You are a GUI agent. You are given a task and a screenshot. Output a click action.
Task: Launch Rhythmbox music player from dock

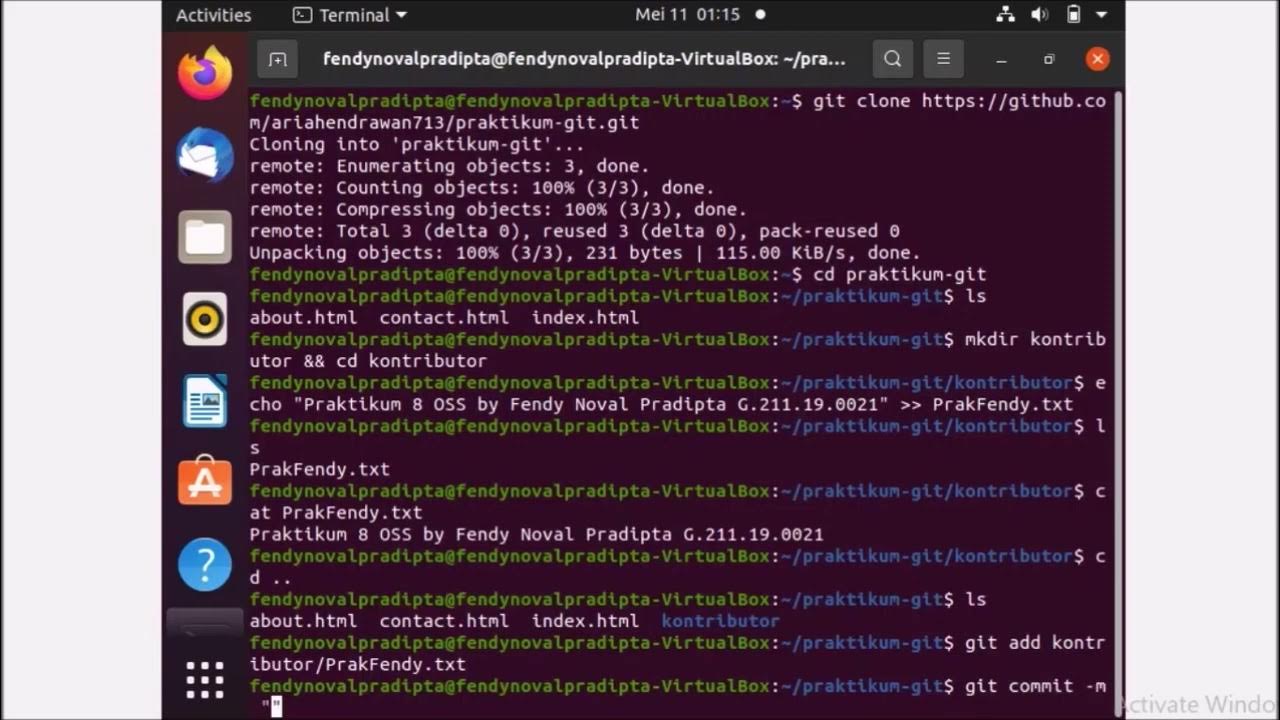[205, 319]
